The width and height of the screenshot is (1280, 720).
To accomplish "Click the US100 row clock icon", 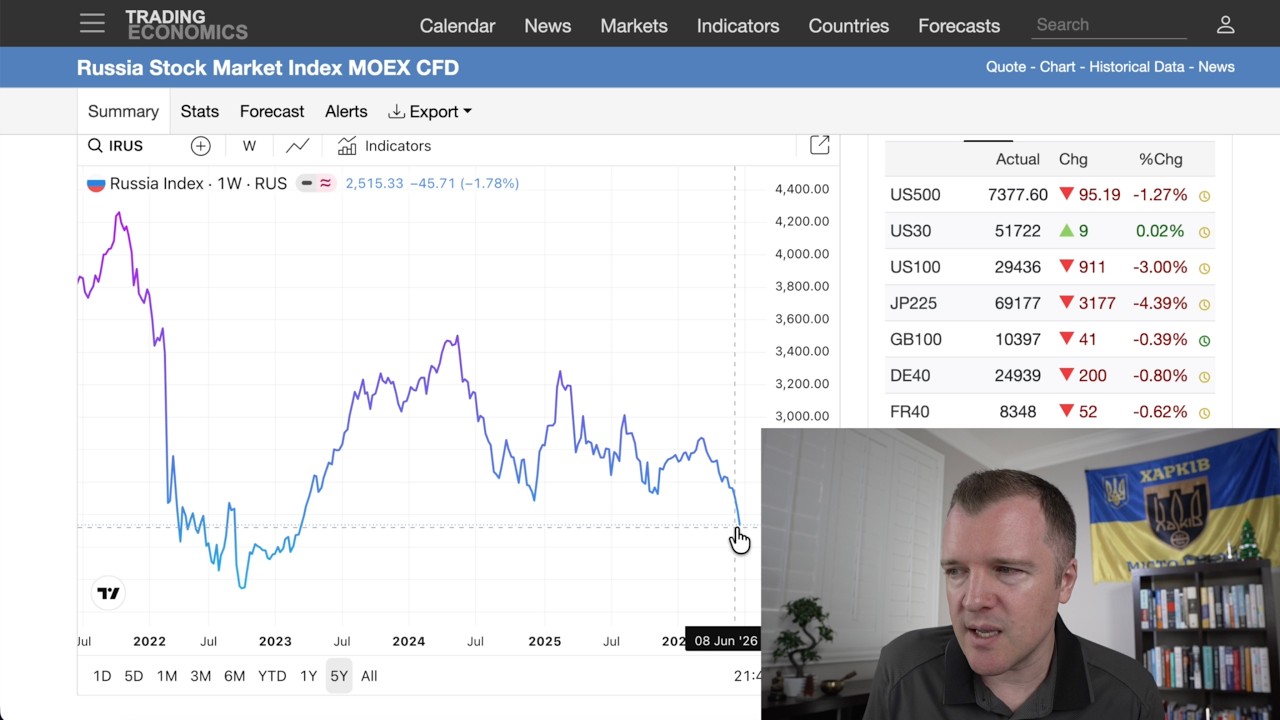I will (x=1204, y=268).
